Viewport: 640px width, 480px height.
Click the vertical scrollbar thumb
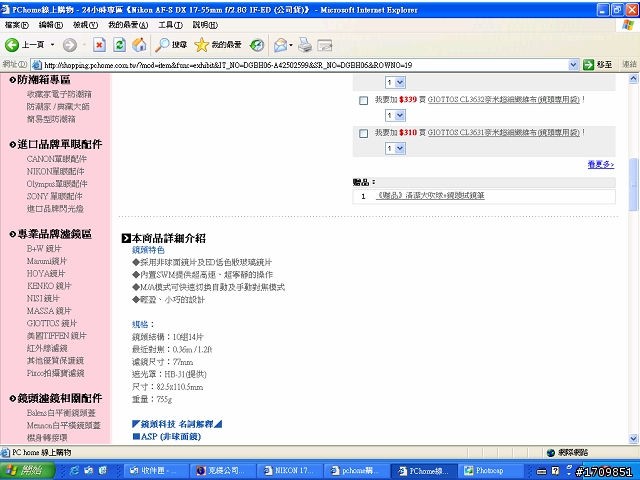[x=633, y=184]
